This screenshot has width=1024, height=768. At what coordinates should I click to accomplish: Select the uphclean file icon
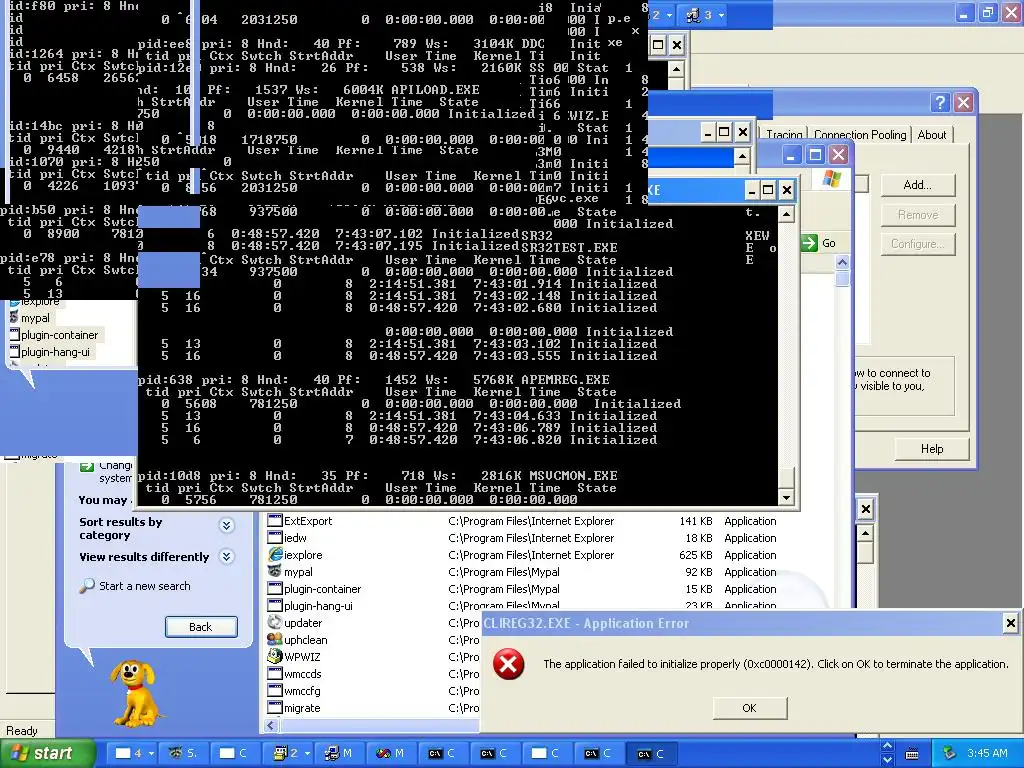point(275,640)
